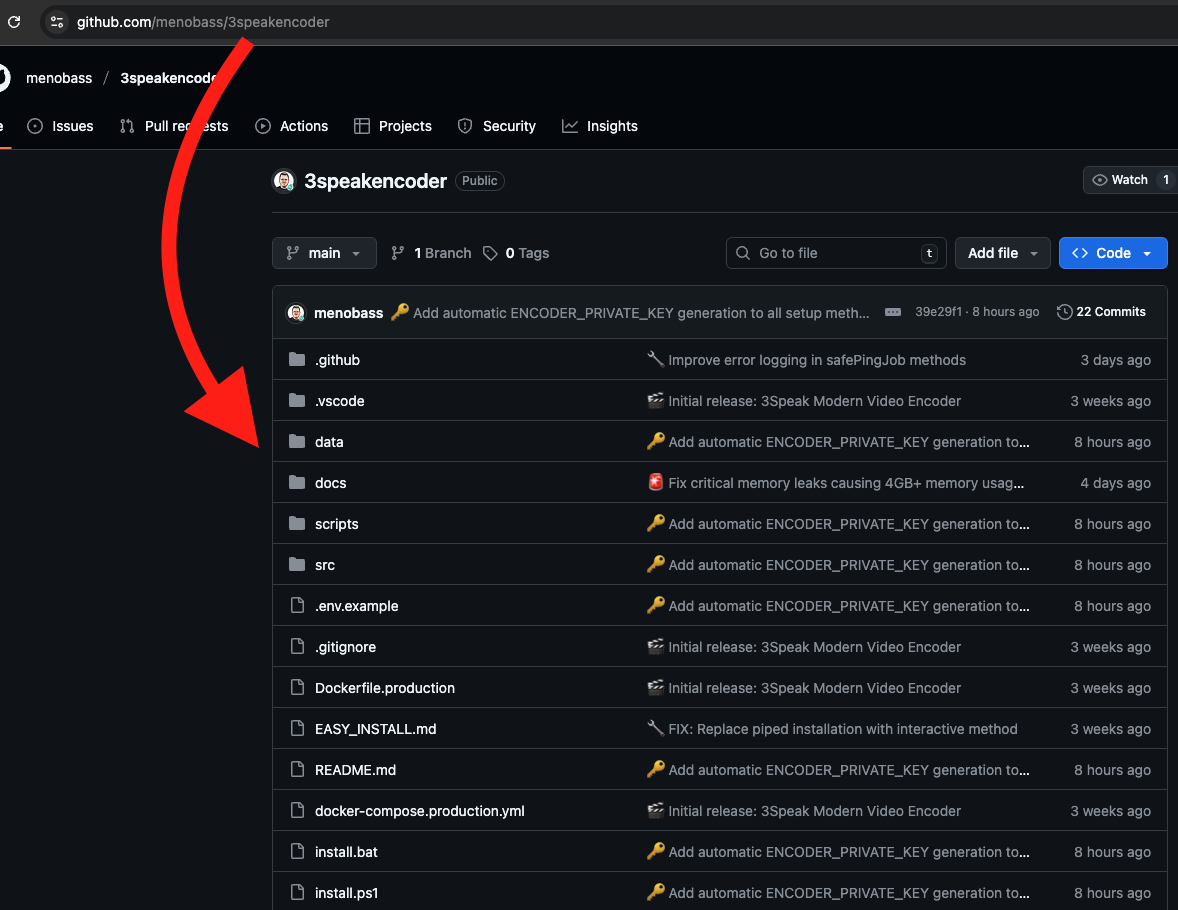Click the Tags icon showing 0 Tags
The image size is (1178, 910).
490,253
